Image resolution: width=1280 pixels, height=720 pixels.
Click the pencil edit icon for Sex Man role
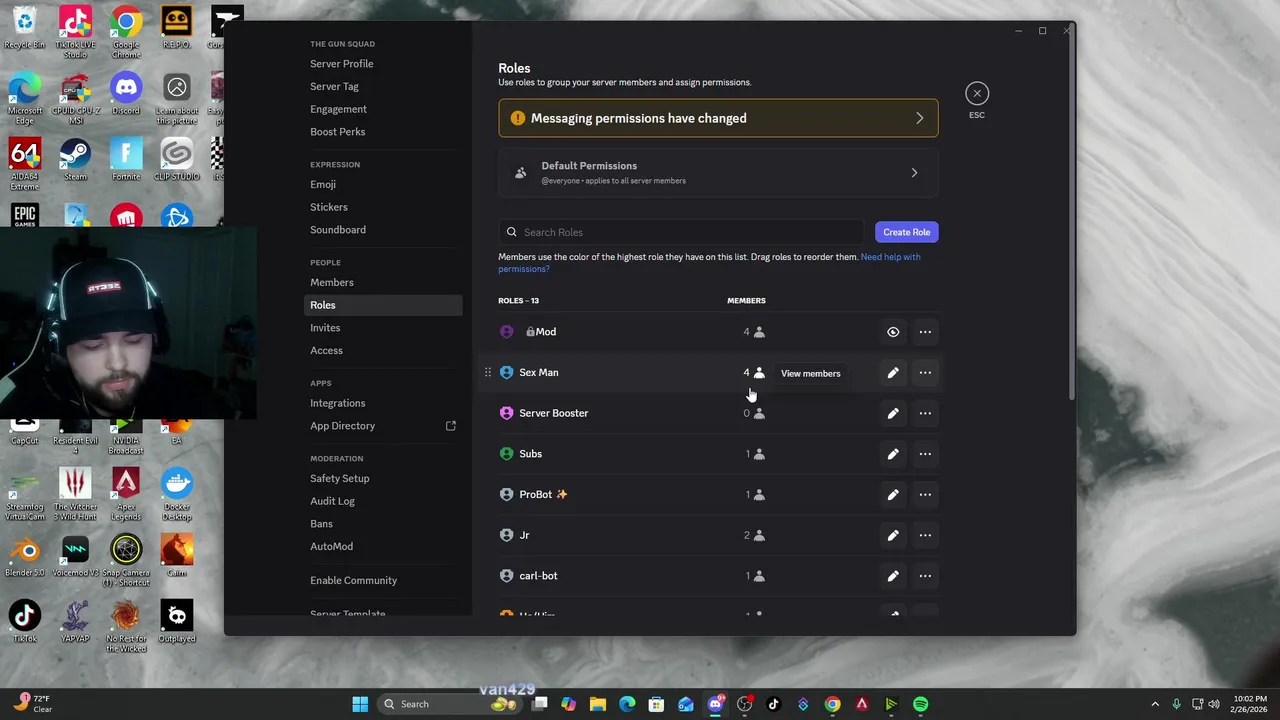[893, 373]
